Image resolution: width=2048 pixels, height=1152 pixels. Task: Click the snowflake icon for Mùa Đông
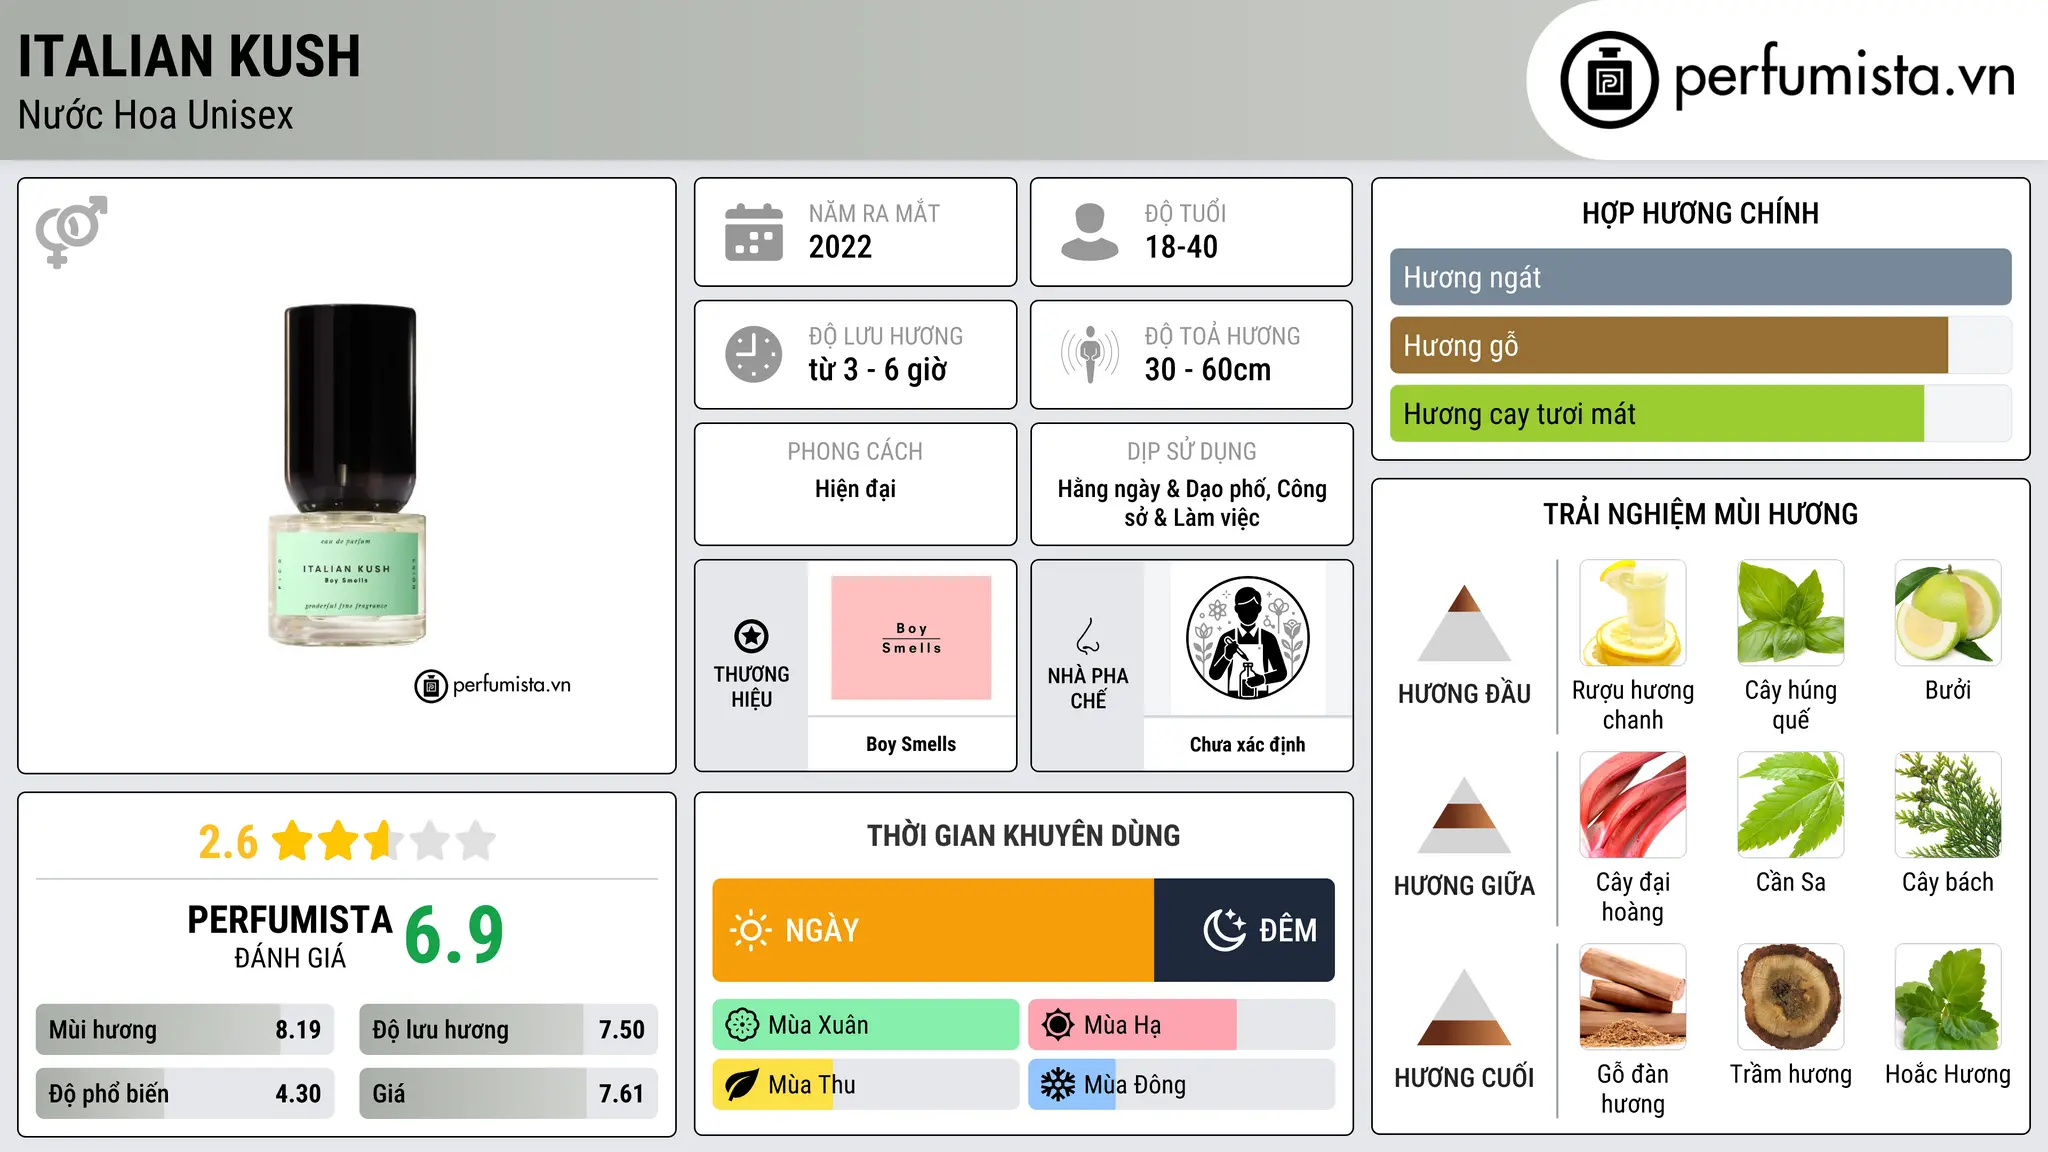pos(1057,1085)
